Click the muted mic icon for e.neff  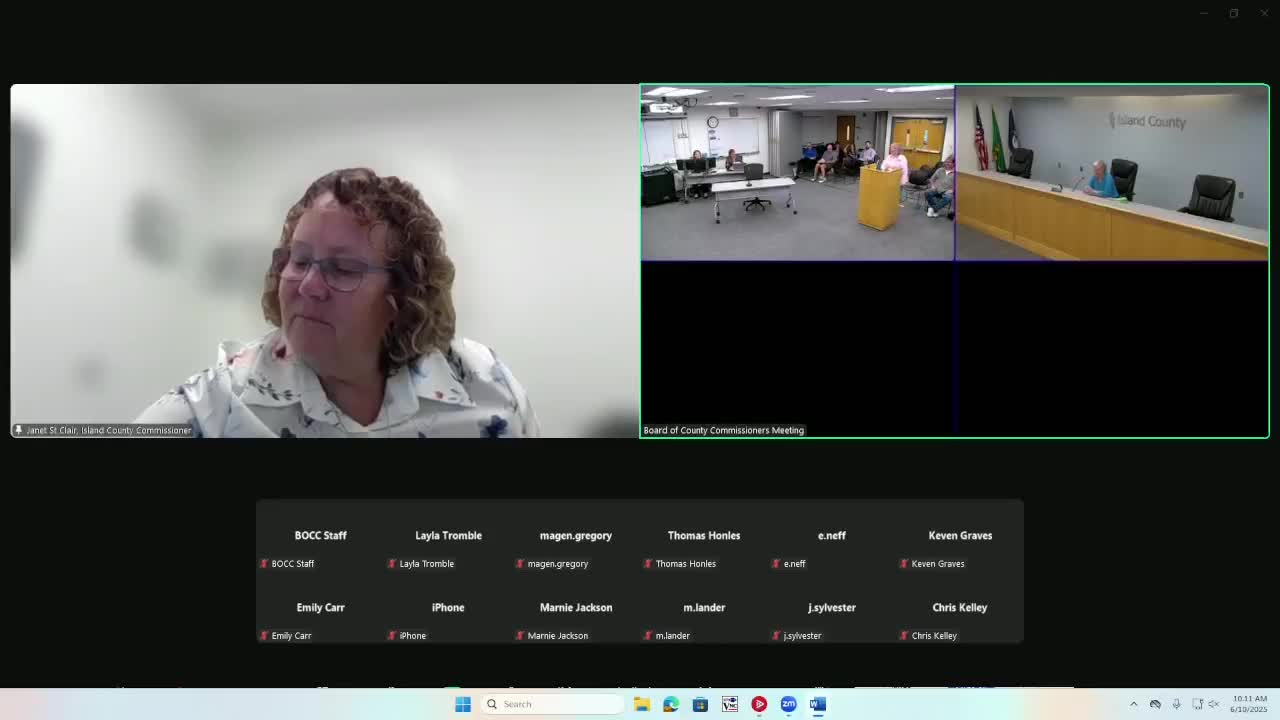tap(776, 564)
